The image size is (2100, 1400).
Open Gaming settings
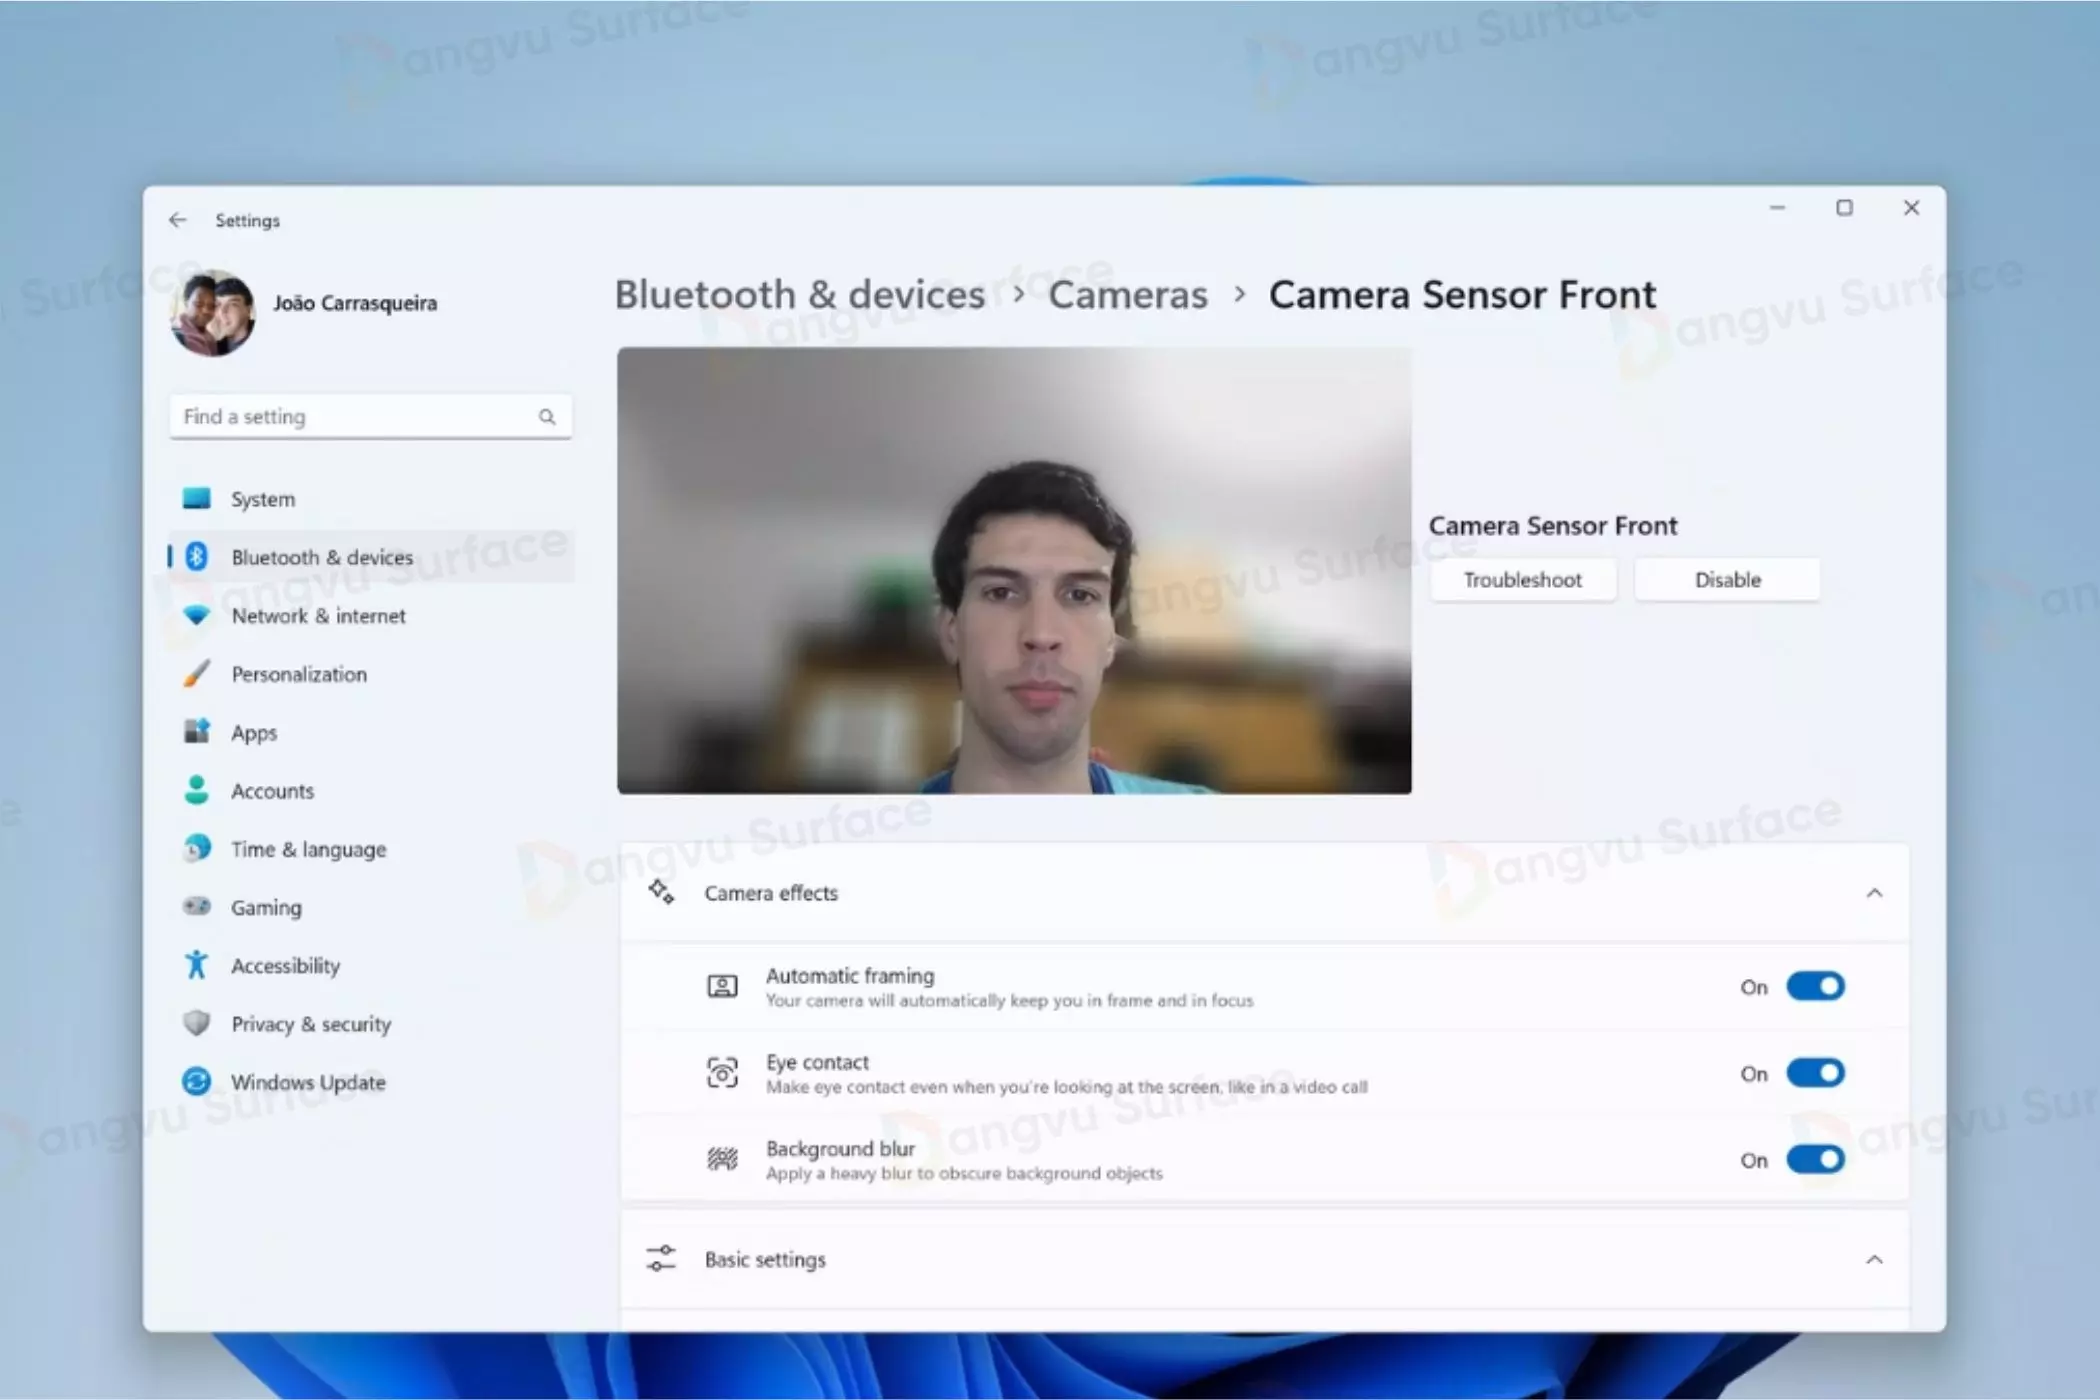(371, 907)
